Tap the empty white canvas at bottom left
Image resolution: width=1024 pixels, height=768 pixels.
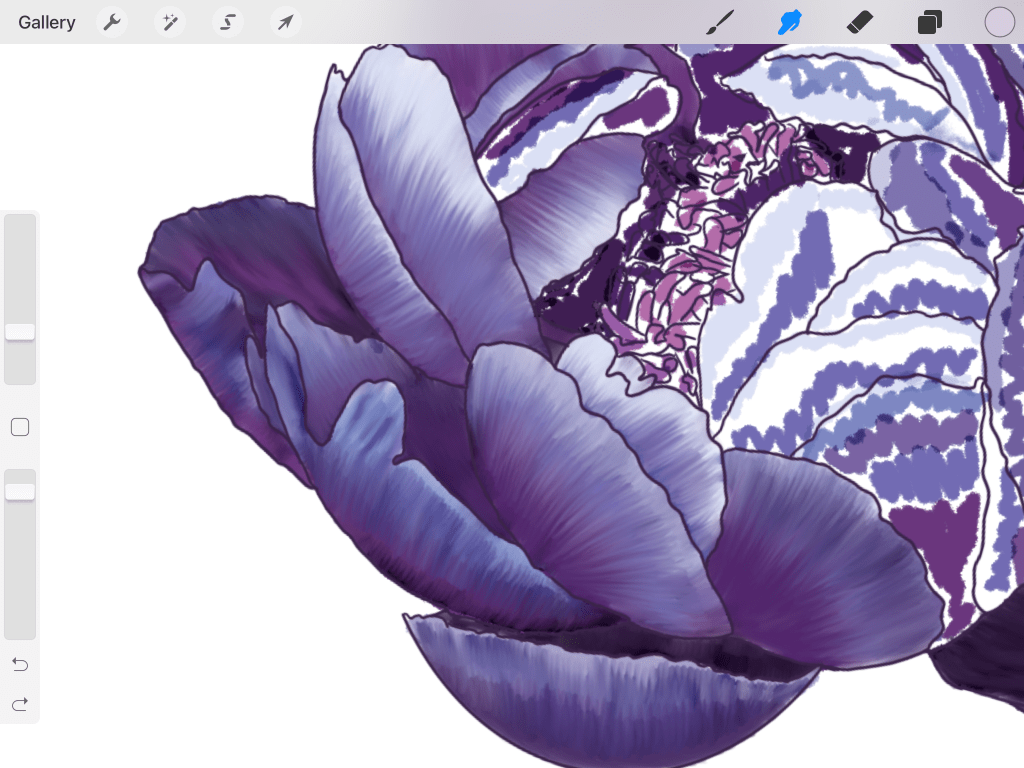click(200, 650)
